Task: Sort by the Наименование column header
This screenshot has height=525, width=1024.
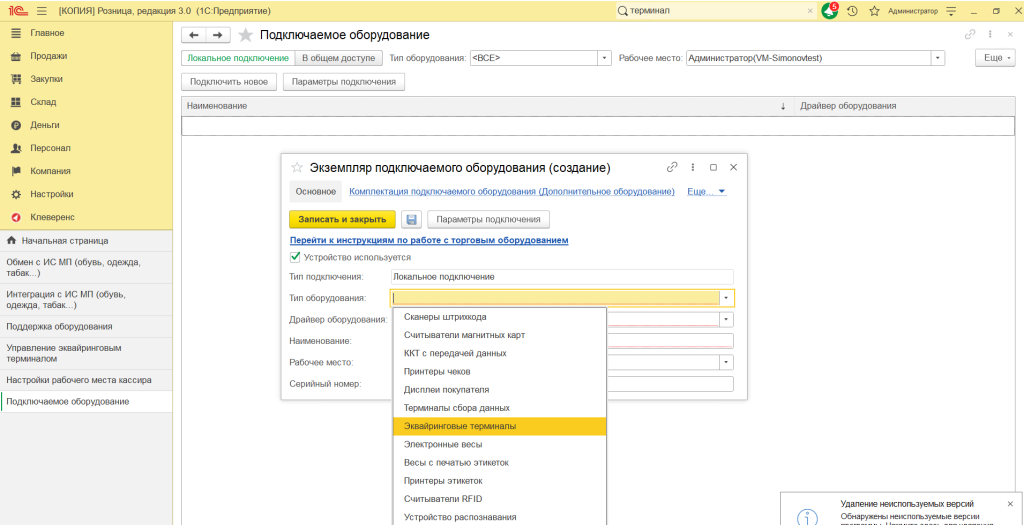Action: pyautogui.click(x=487, y=106)
